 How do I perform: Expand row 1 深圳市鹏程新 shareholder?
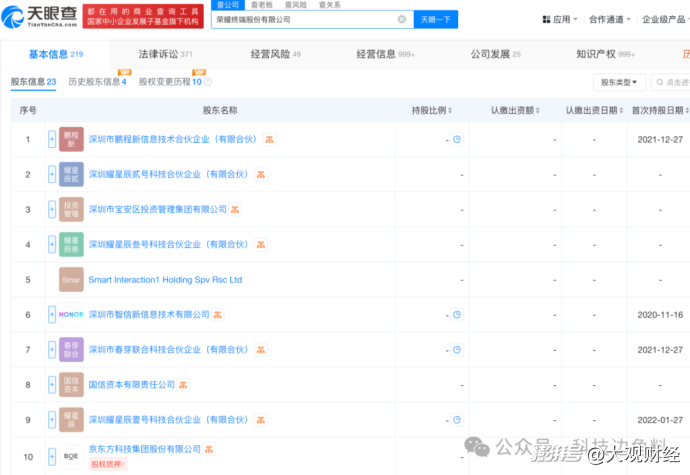pos(52,139)
